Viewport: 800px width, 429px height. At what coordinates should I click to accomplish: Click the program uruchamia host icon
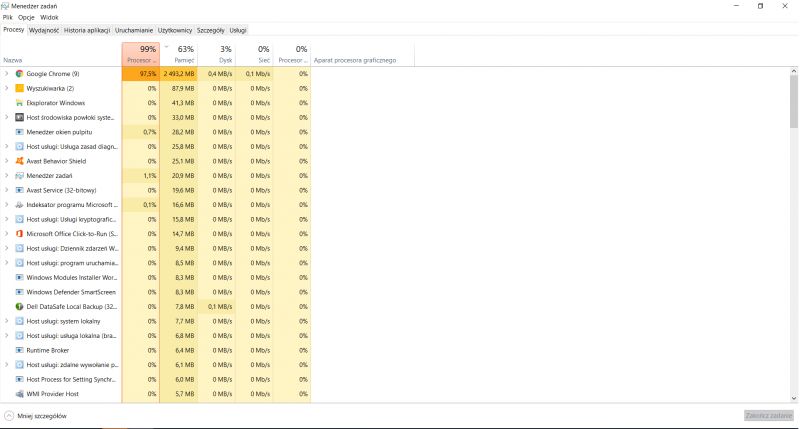tap(19, 263)
